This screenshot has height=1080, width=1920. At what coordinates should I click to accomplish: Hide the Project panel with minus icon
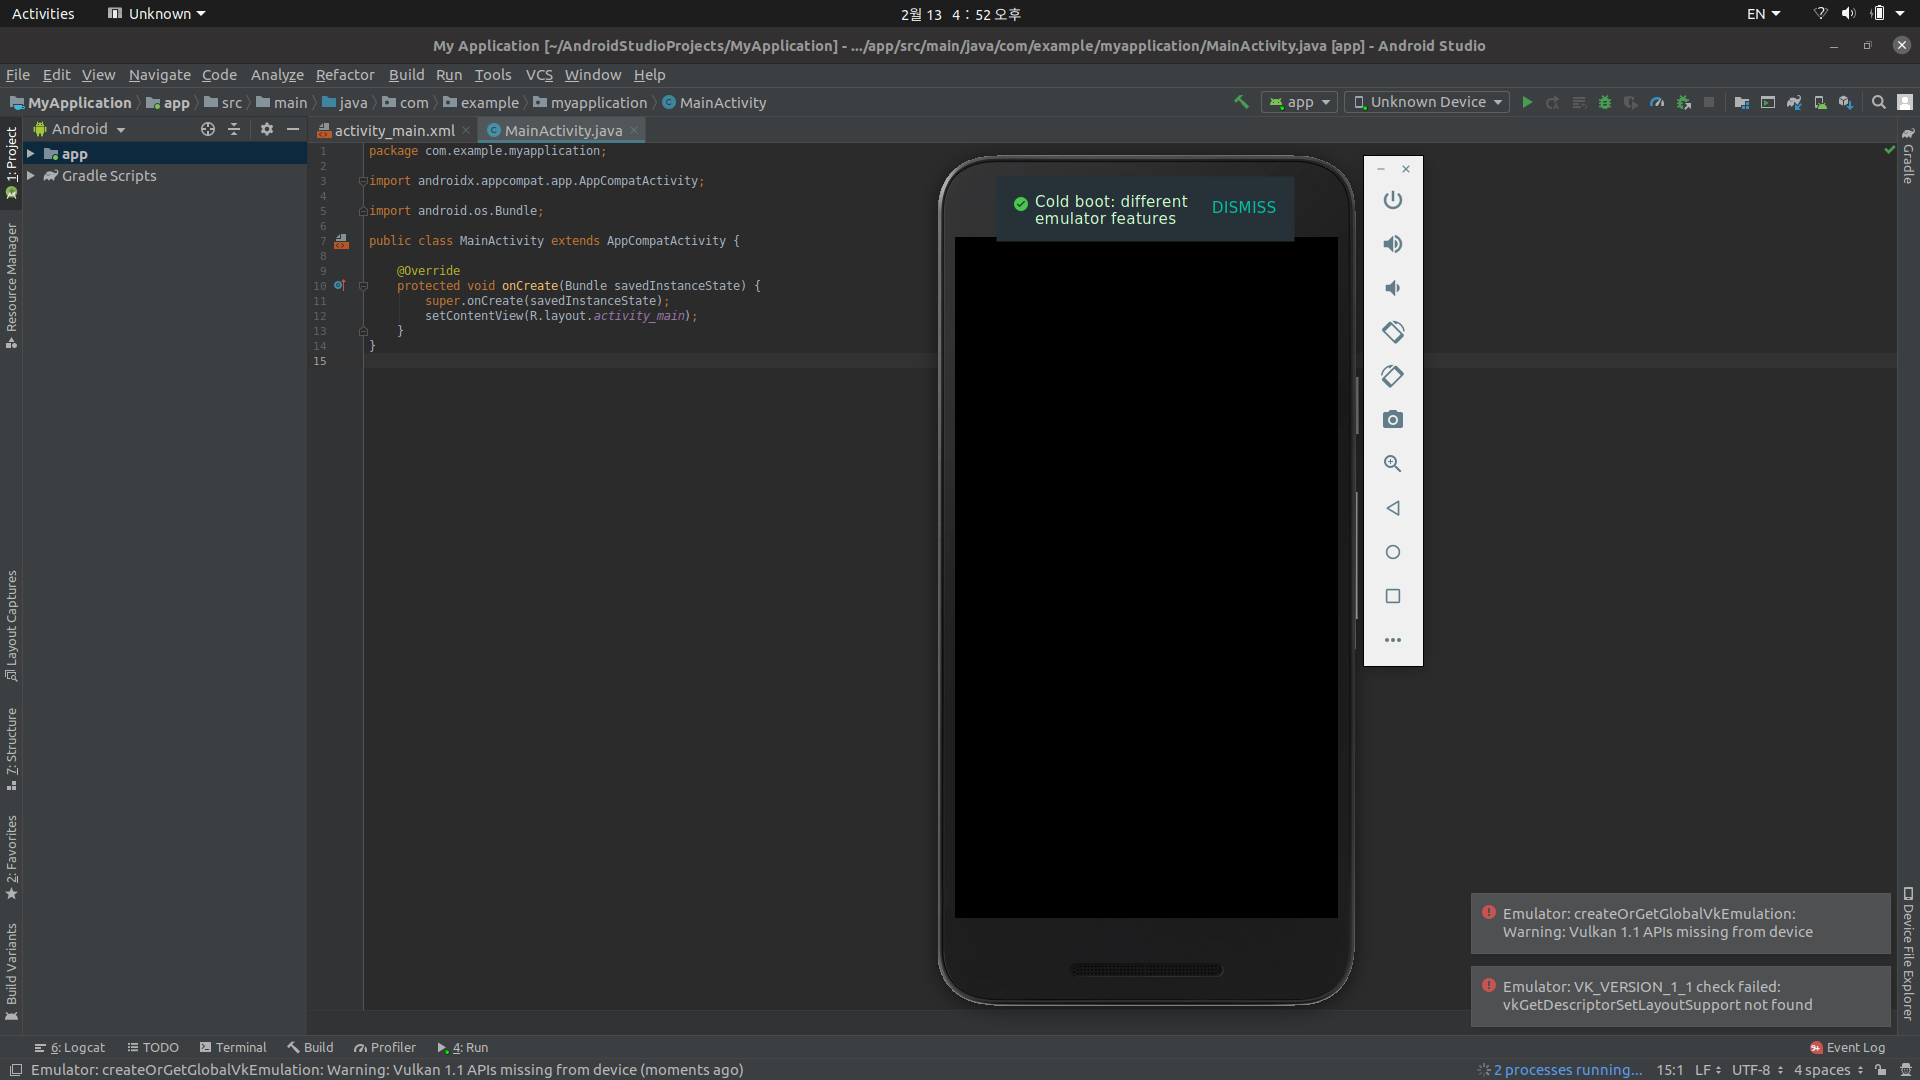(293, 129)
